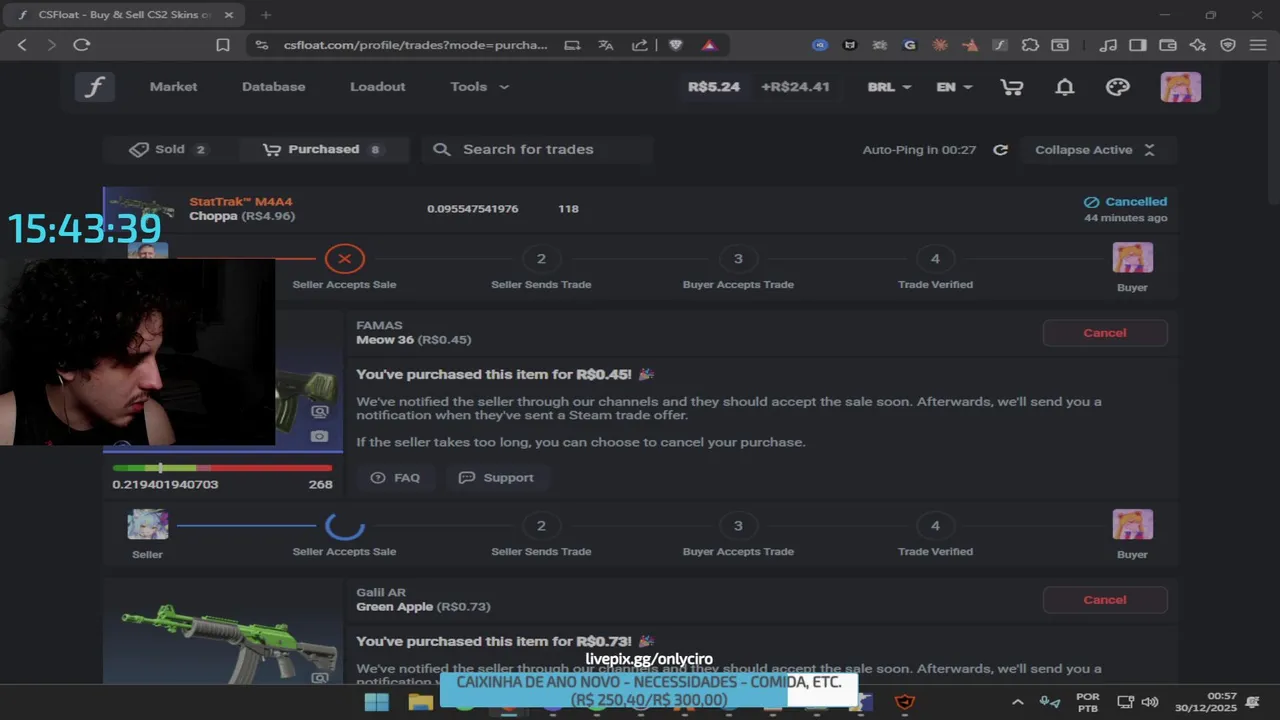Image resolution: width=1280 pixels, height=720 pixels.
Task: Change the EN language dropdown
Action: click(954, 87)
